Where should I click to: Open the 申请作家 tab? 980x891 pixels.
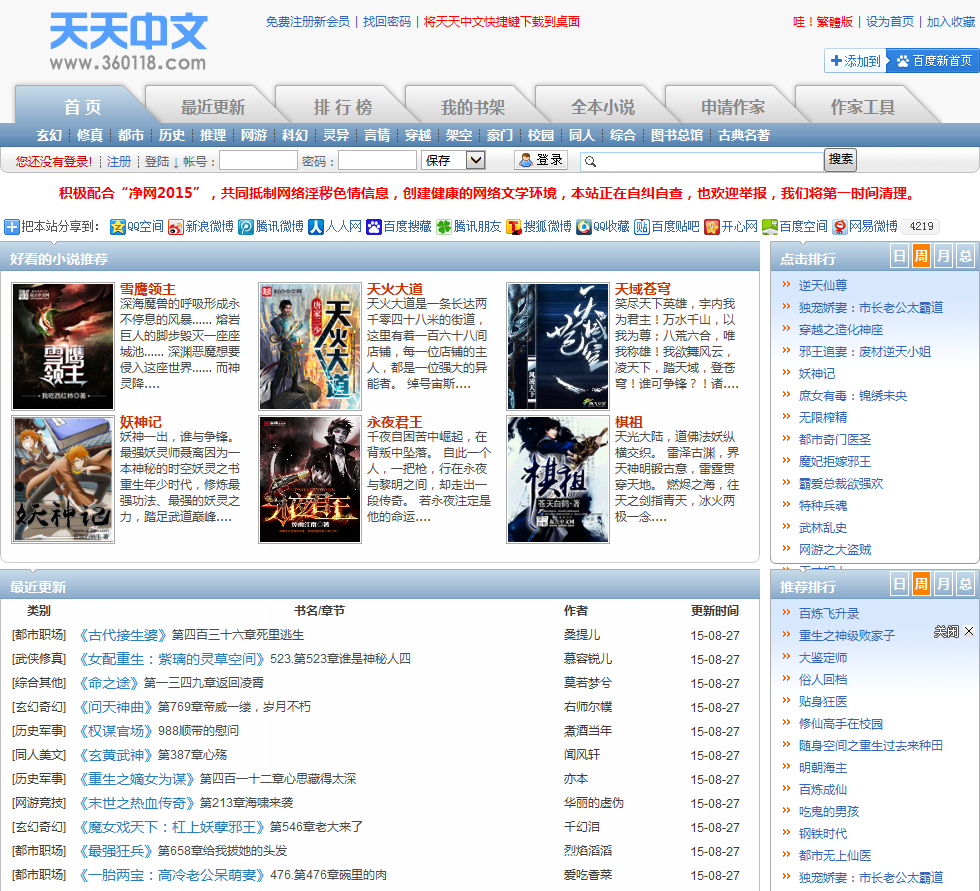[732, 107]
